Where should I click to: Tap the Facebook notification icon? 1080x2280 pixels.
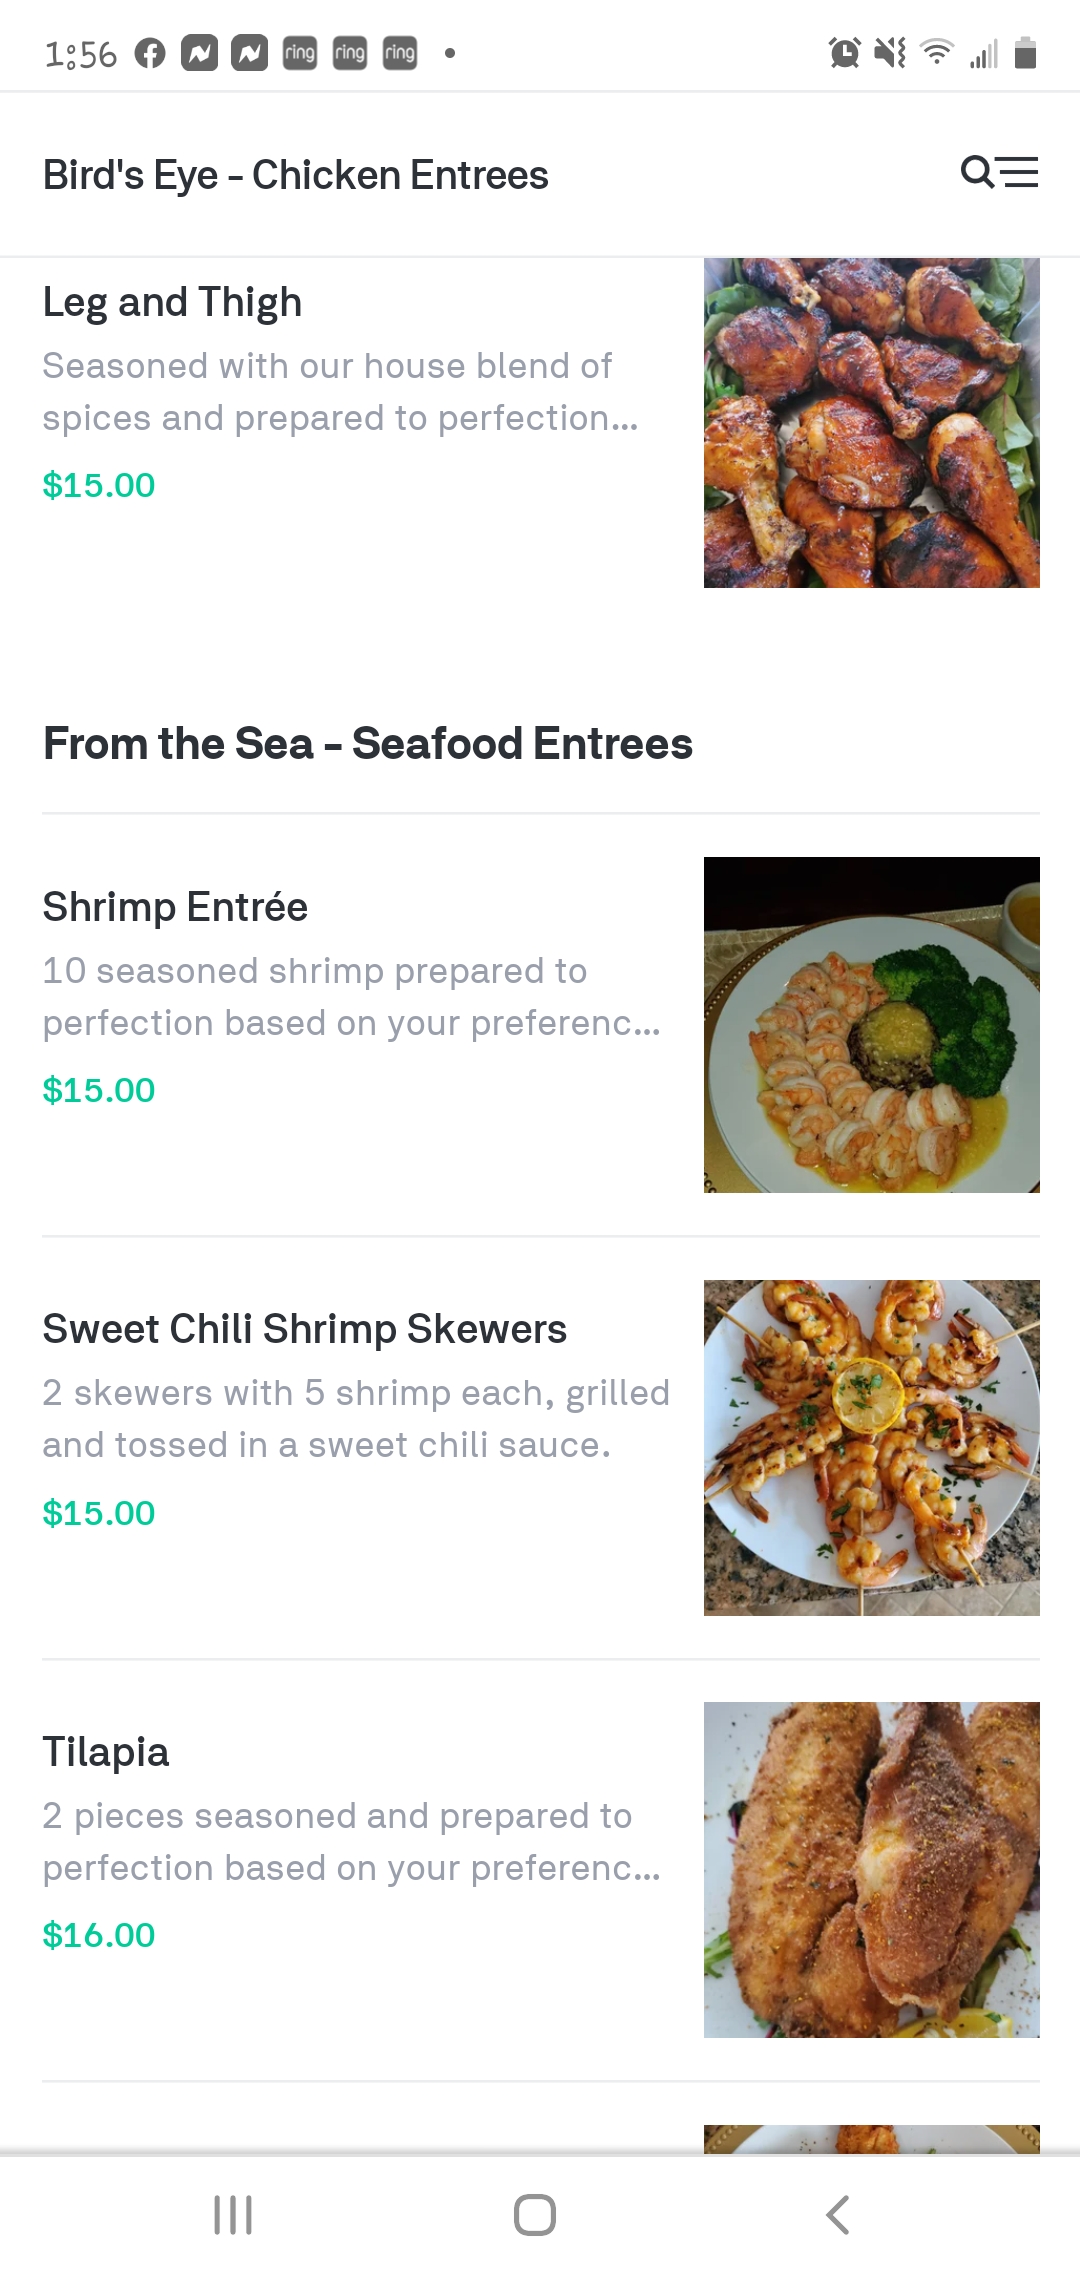150,53
